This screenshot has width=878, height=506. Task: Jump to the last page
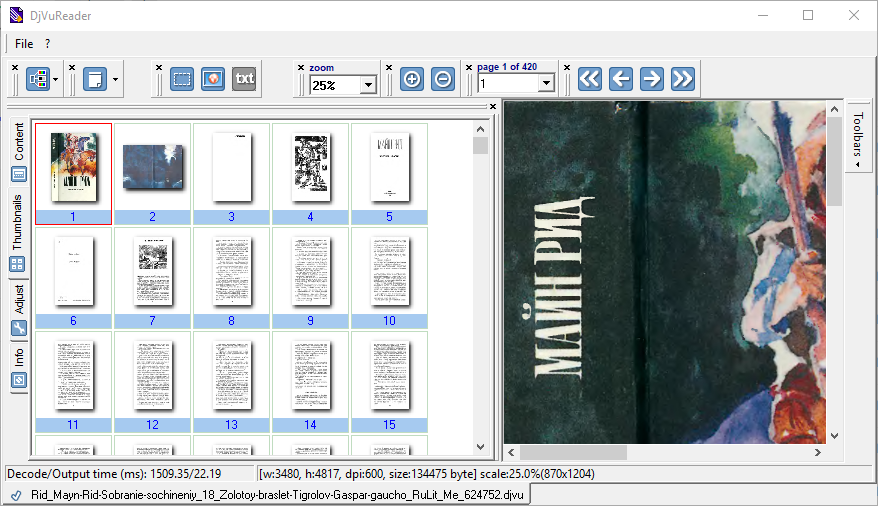pyautogui.click(x=683, y=79)
